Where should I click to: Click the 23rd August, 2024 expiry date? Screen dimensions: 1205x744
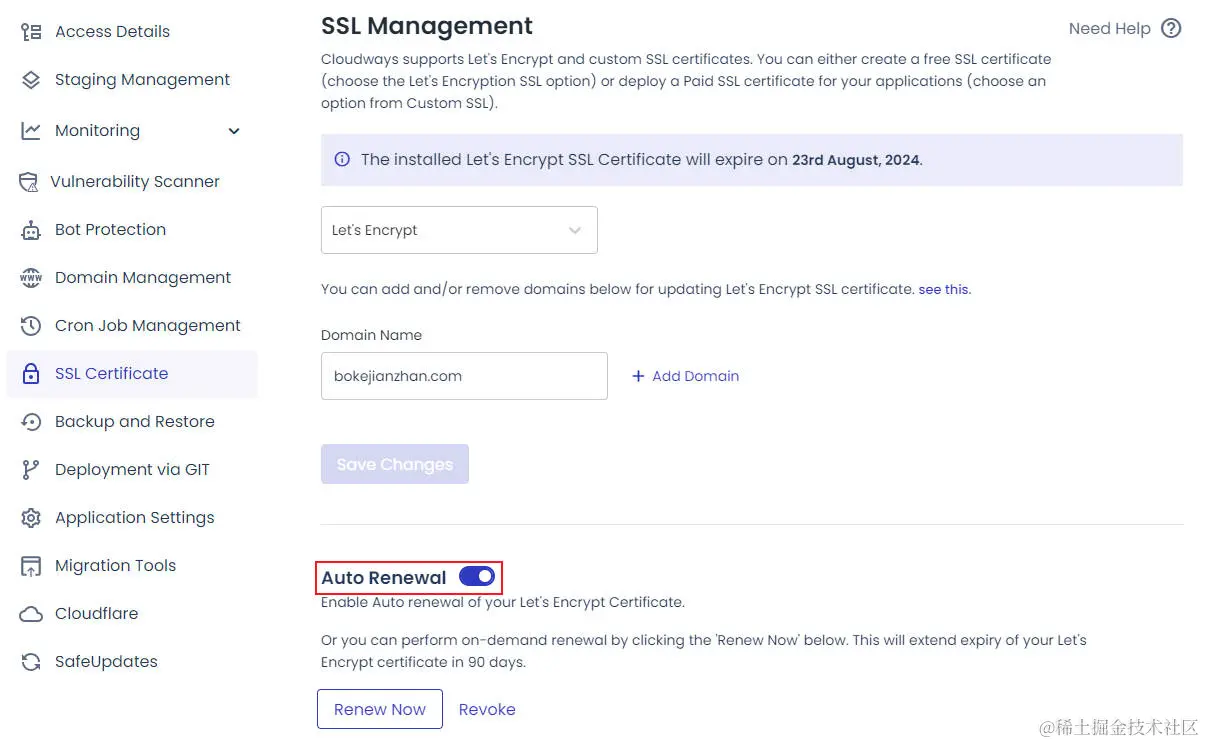[x=857, y=160]
